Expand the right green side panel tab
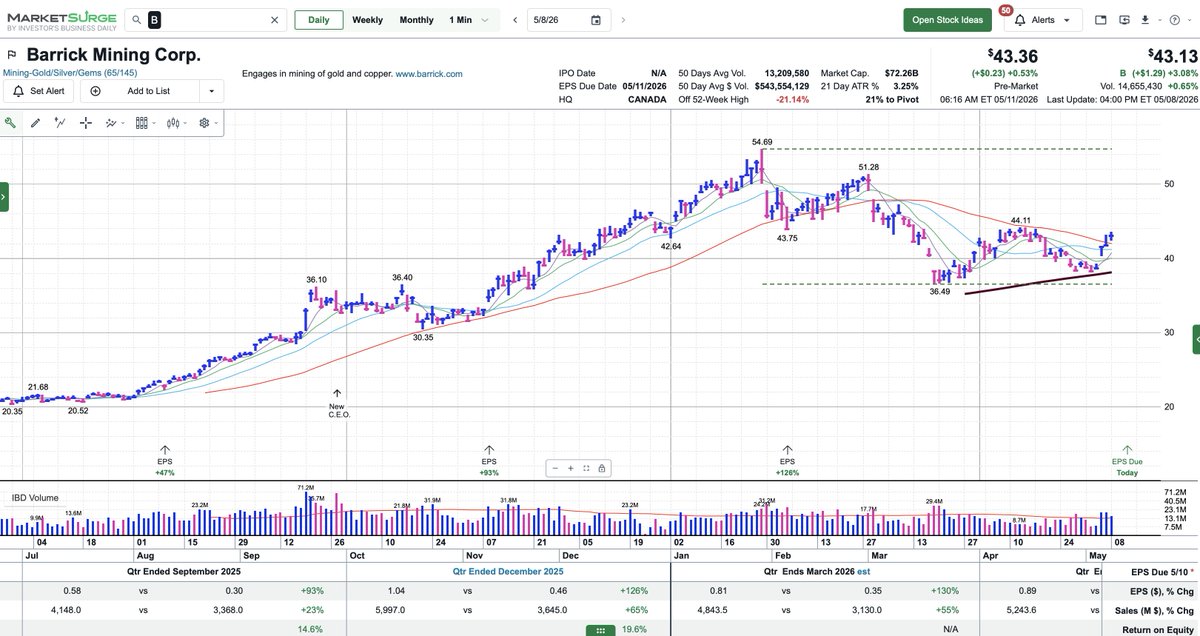1200x636 pixels. pos(1196,339)
